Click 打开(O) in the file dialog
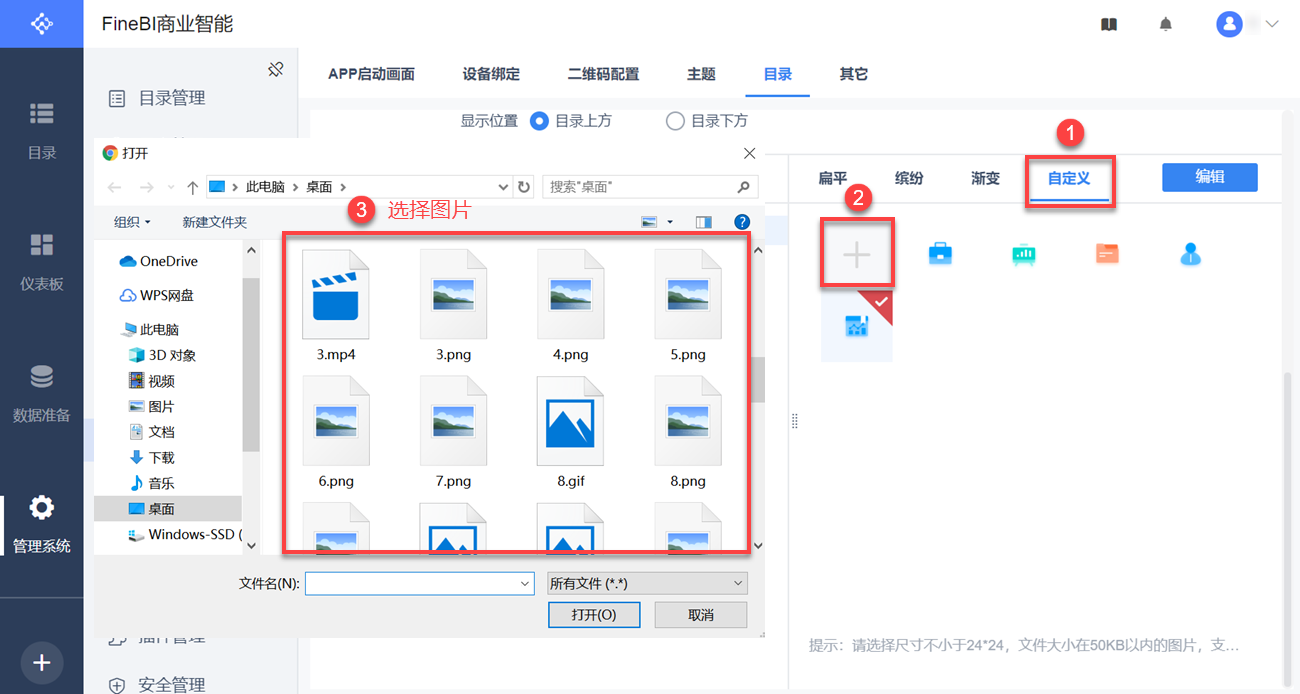The image size is (1300, 694). (x=594, y=614)
